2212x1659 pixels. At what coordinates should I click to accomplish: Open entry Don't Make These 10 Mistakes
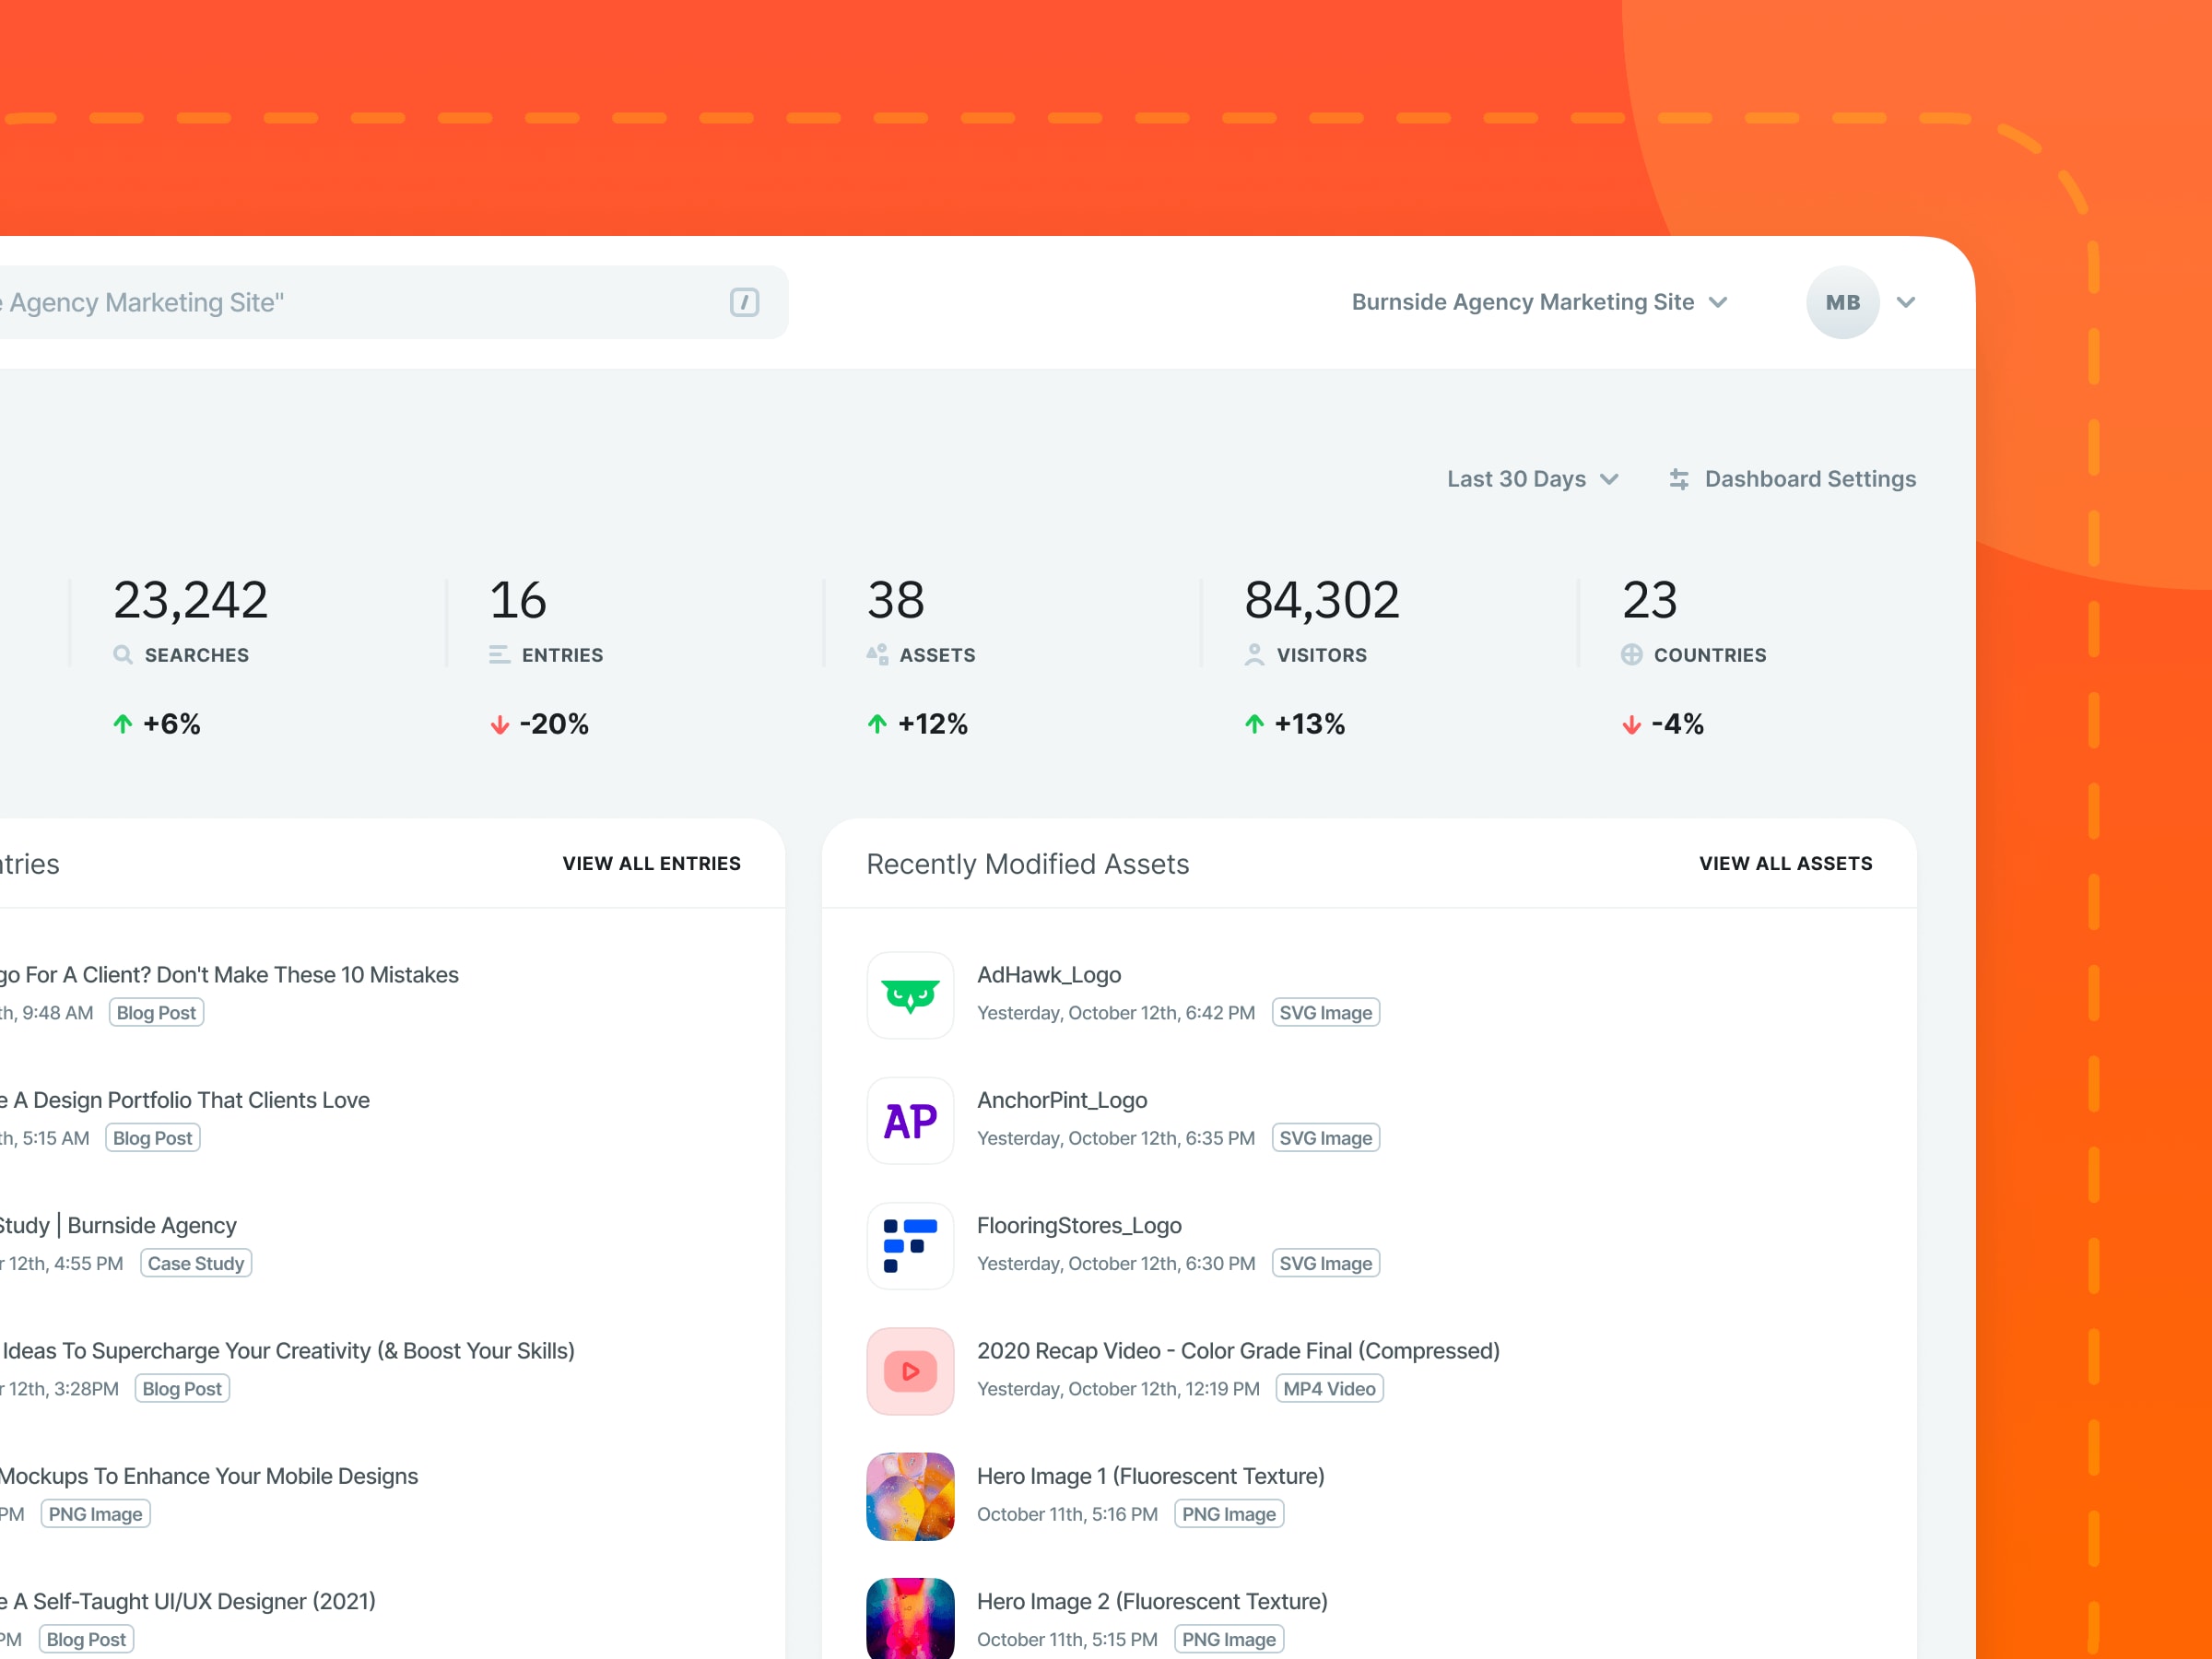(229, 975)
